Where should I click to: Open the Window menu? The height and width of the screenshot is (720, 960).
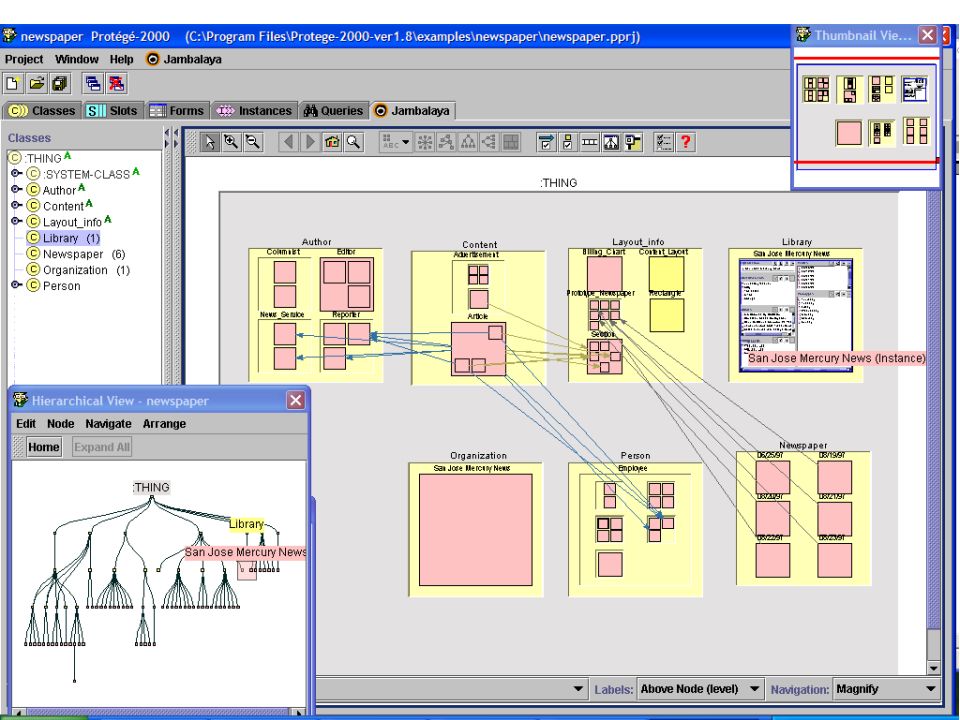tap(77, 59)
